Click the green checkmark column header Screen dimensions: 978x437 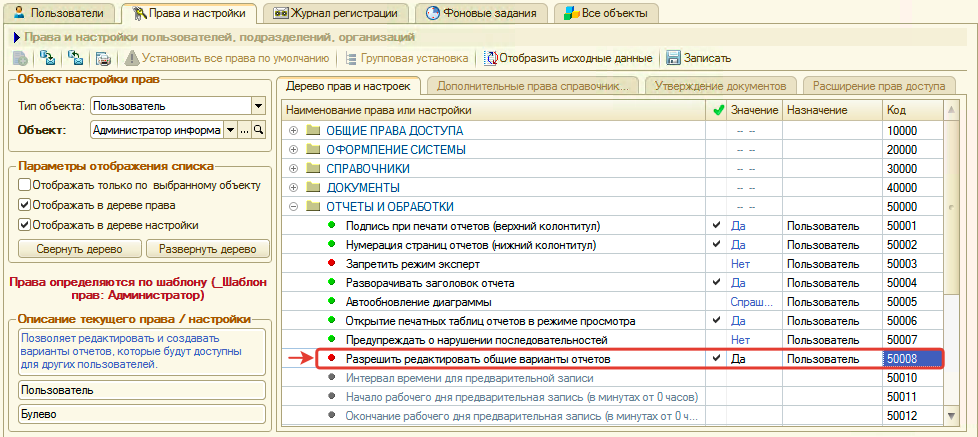(x=717, y=110)
